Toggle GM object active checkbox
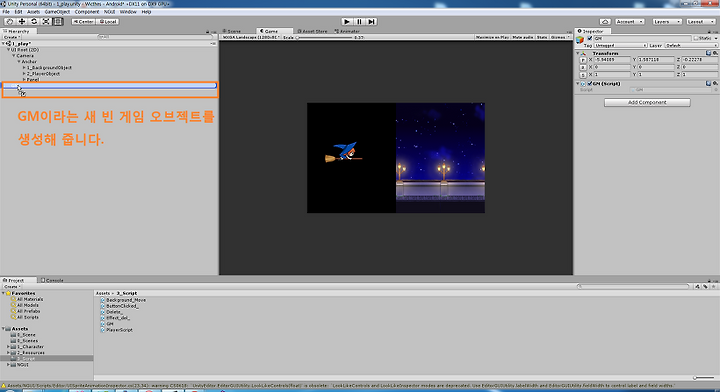The width and height of the screenshot is (720, 392). pos(590,38)
